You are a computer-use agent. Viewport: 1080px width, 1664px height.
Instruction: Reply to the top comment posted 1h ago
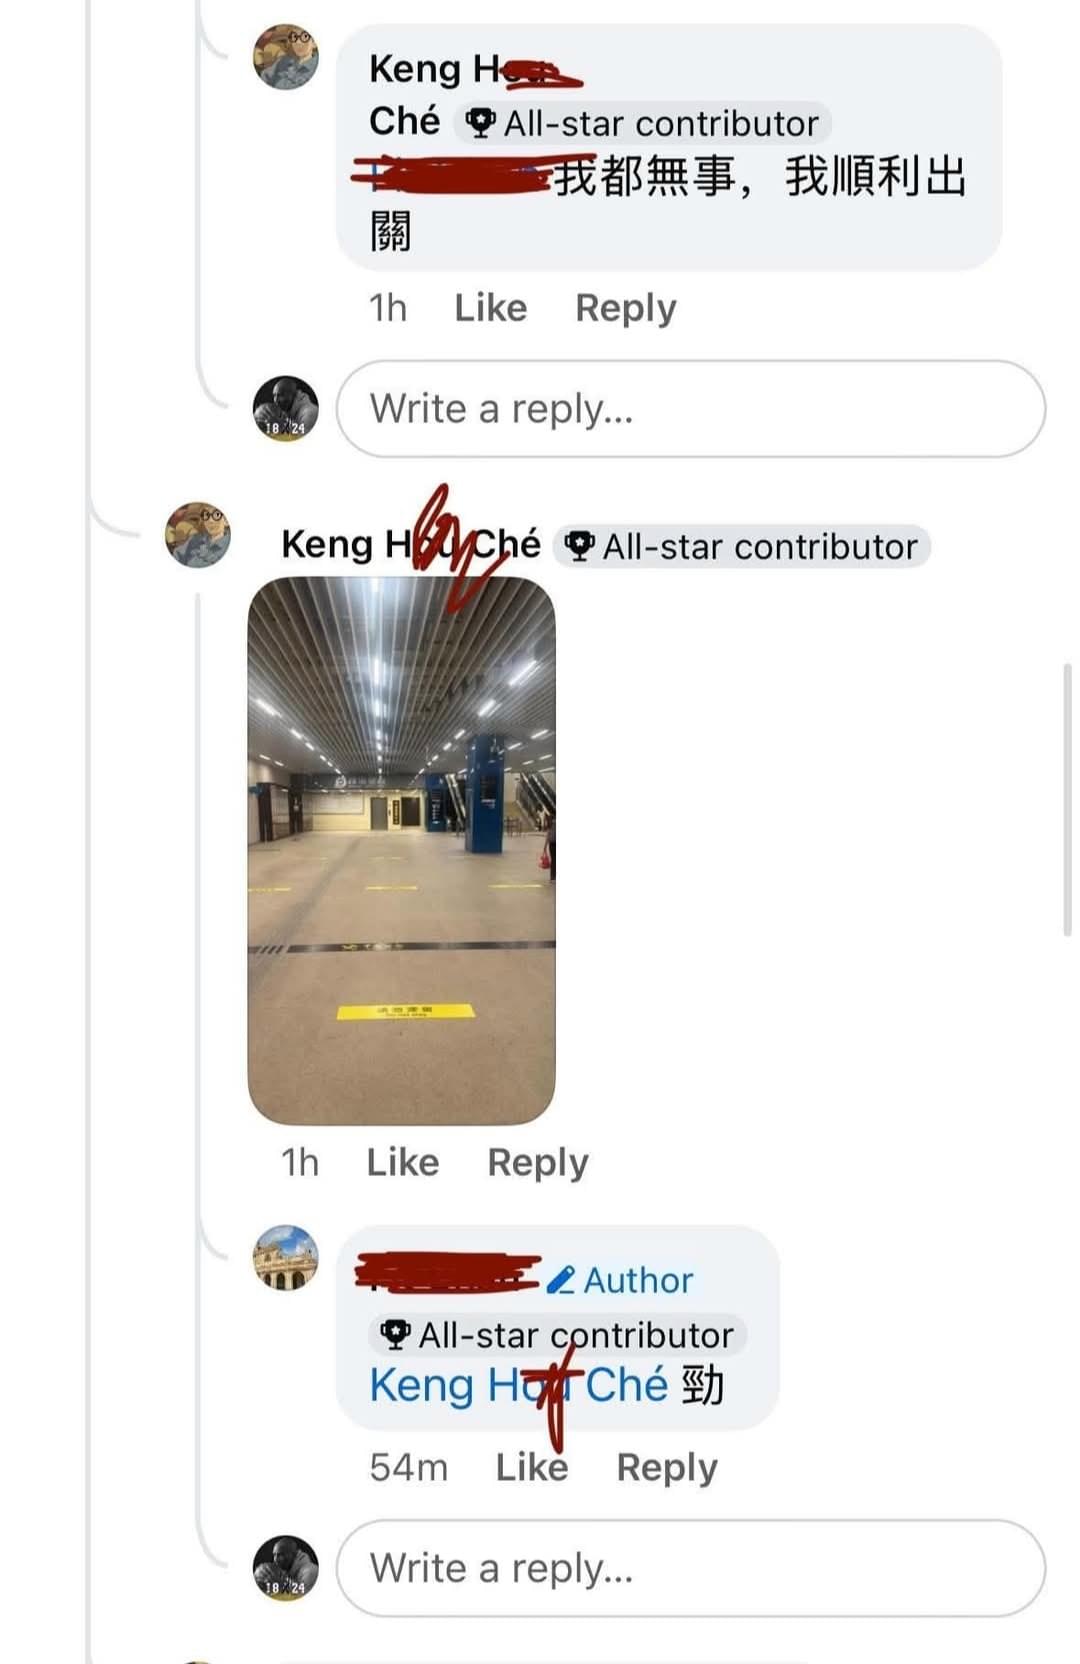626,308
